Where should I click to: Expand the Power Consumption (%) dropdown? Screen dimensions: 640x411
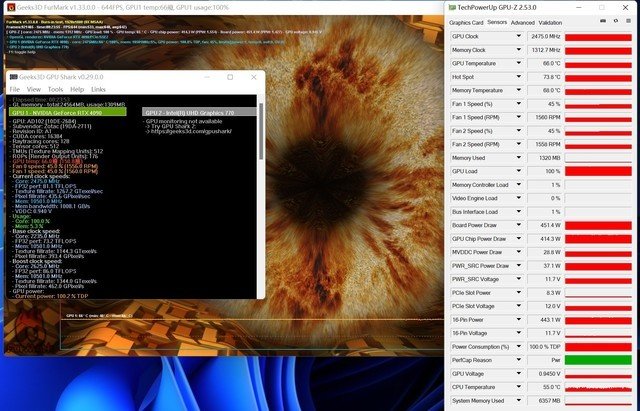[x=518, y=346]
